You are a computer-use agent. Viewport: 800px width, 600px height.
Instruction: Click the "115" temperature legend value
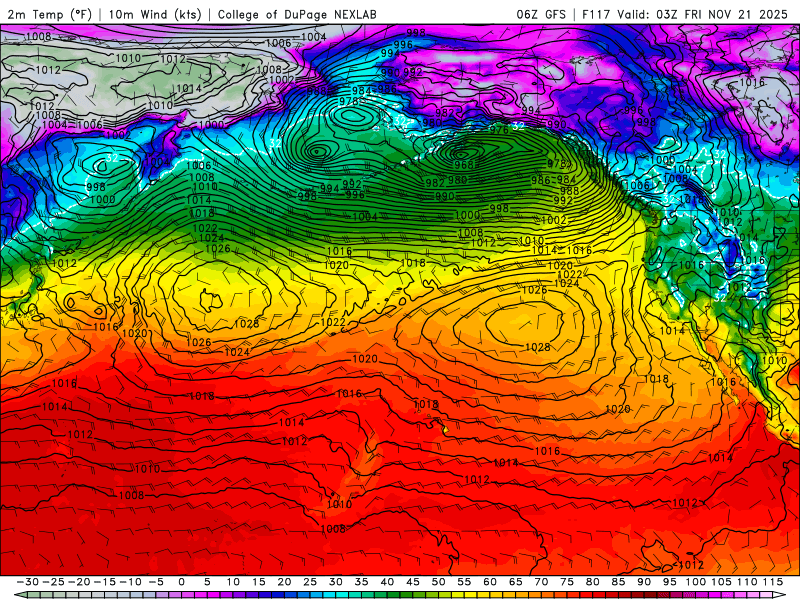coord(773,582)
